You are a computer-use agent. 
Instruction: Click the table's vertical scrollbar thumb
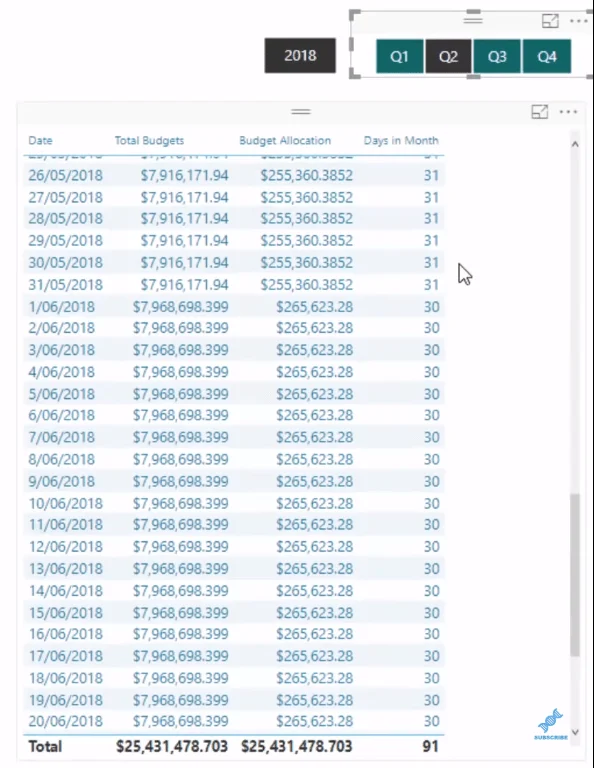click(x=575, y=575)
